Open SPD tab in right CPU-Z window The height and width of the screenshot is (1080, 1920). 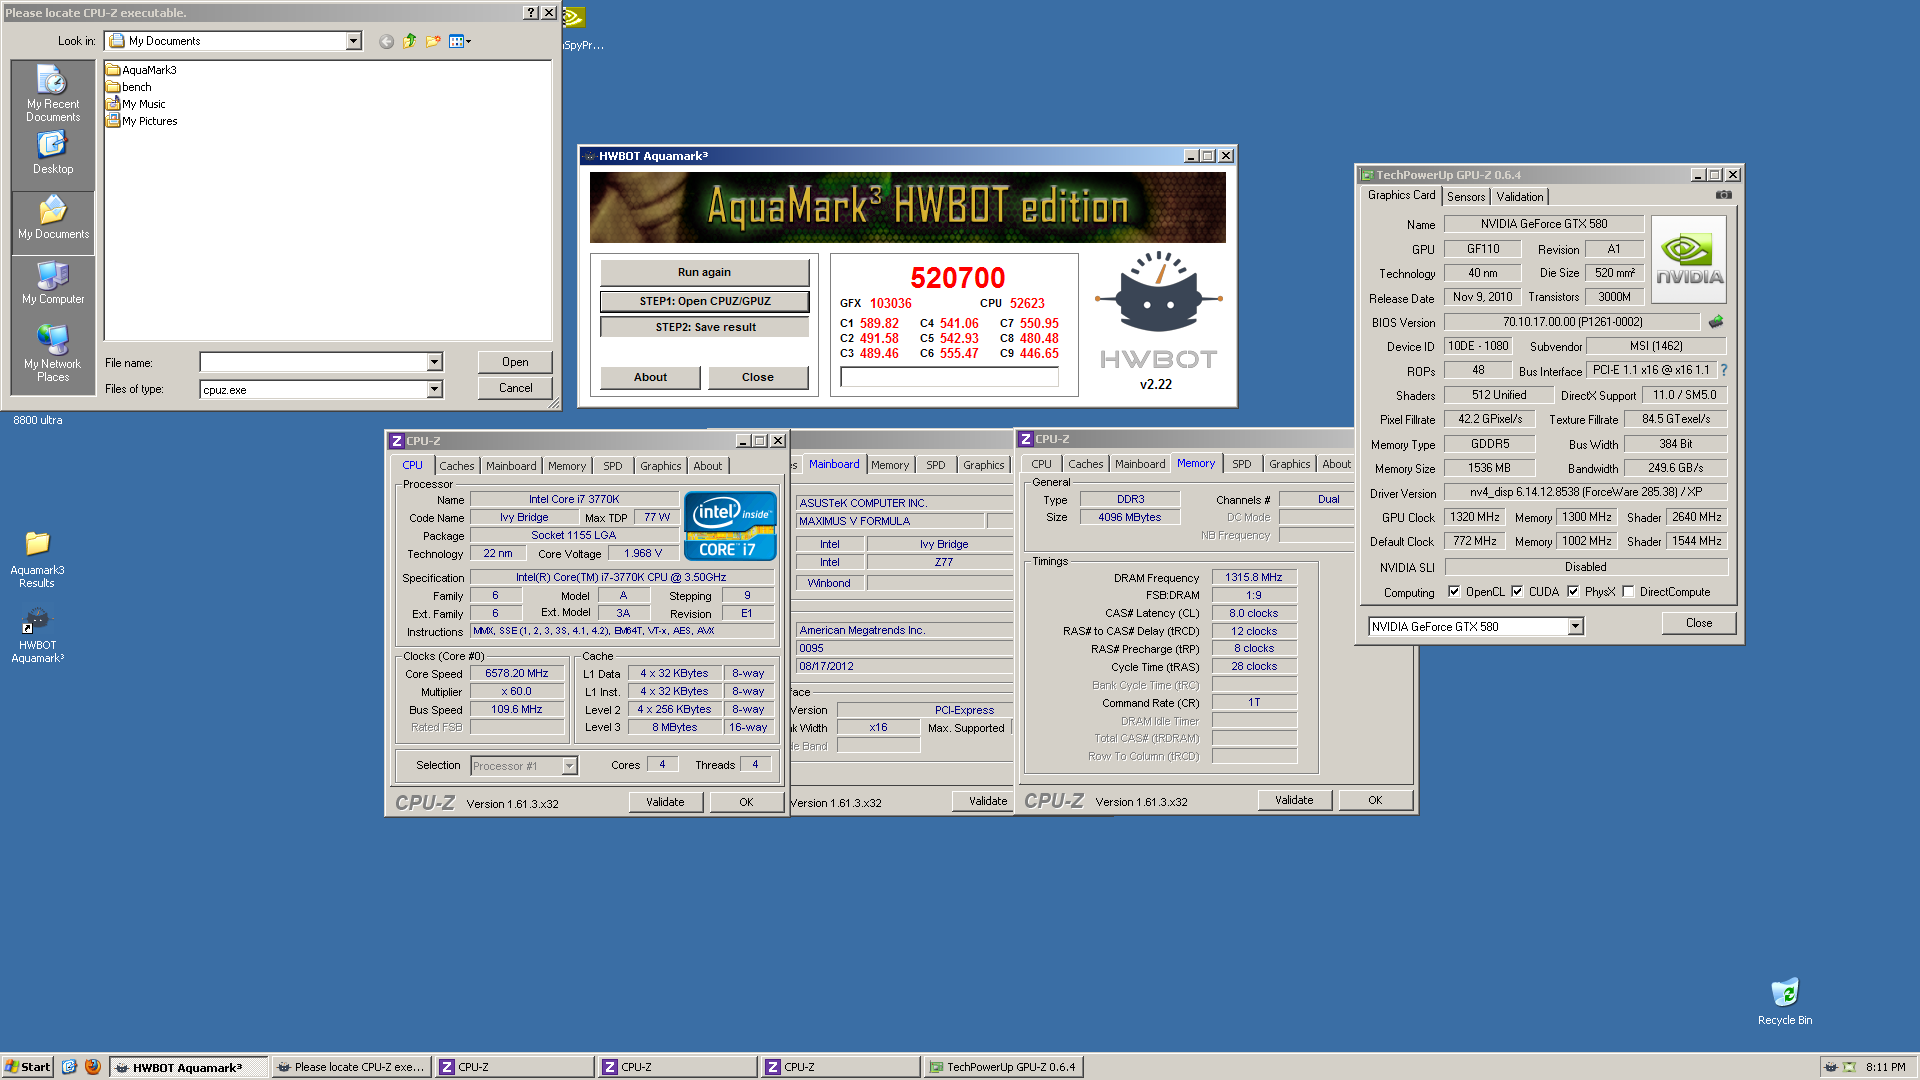tap(1241, 464)
